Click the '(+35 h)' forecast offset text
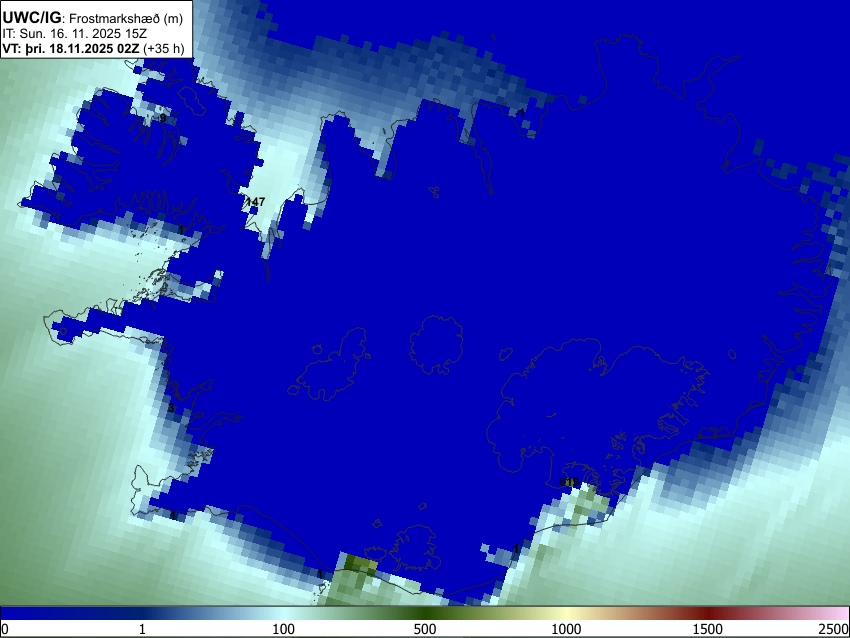The height and width of the screenshot is (638, 850). click(164, 48)
